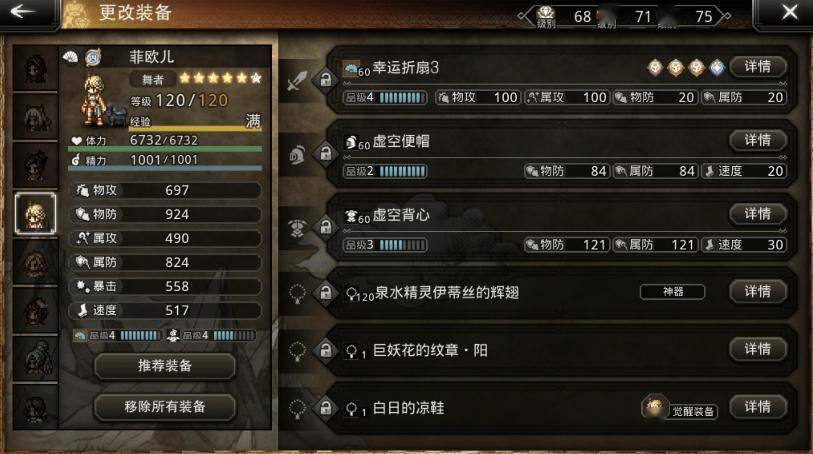Select the helmet slot icon
The width and height of the screenshot is (813, 454).
(298, 154)
